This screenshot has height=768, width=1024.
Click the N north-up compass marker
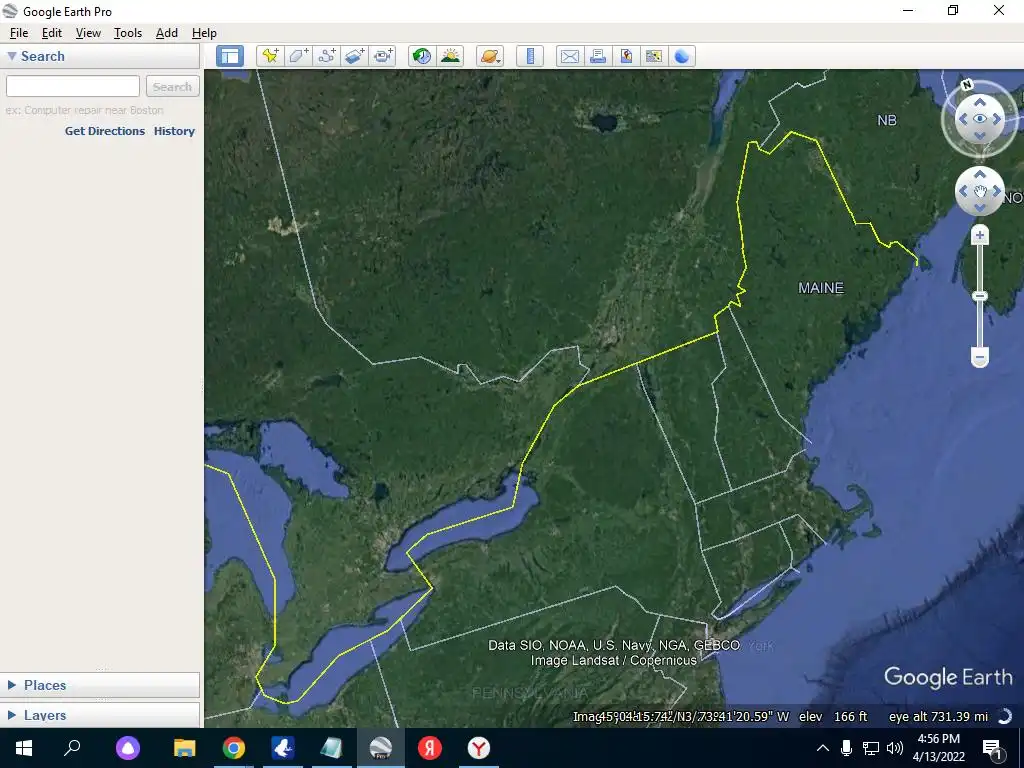(967, 84)
